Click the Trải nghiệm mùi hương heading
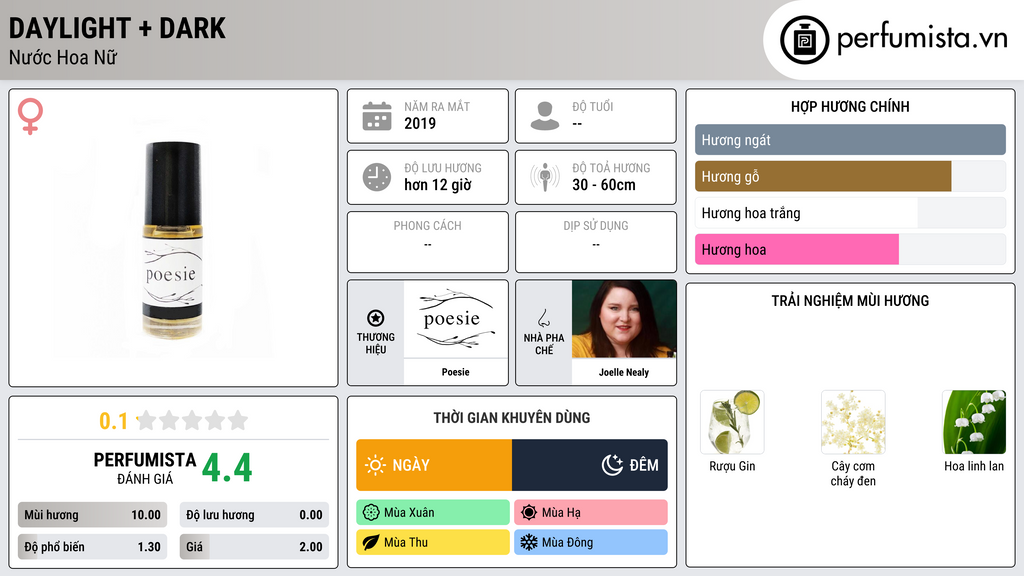This screenshot has height=576, width=1024. [x=850, y=301]
